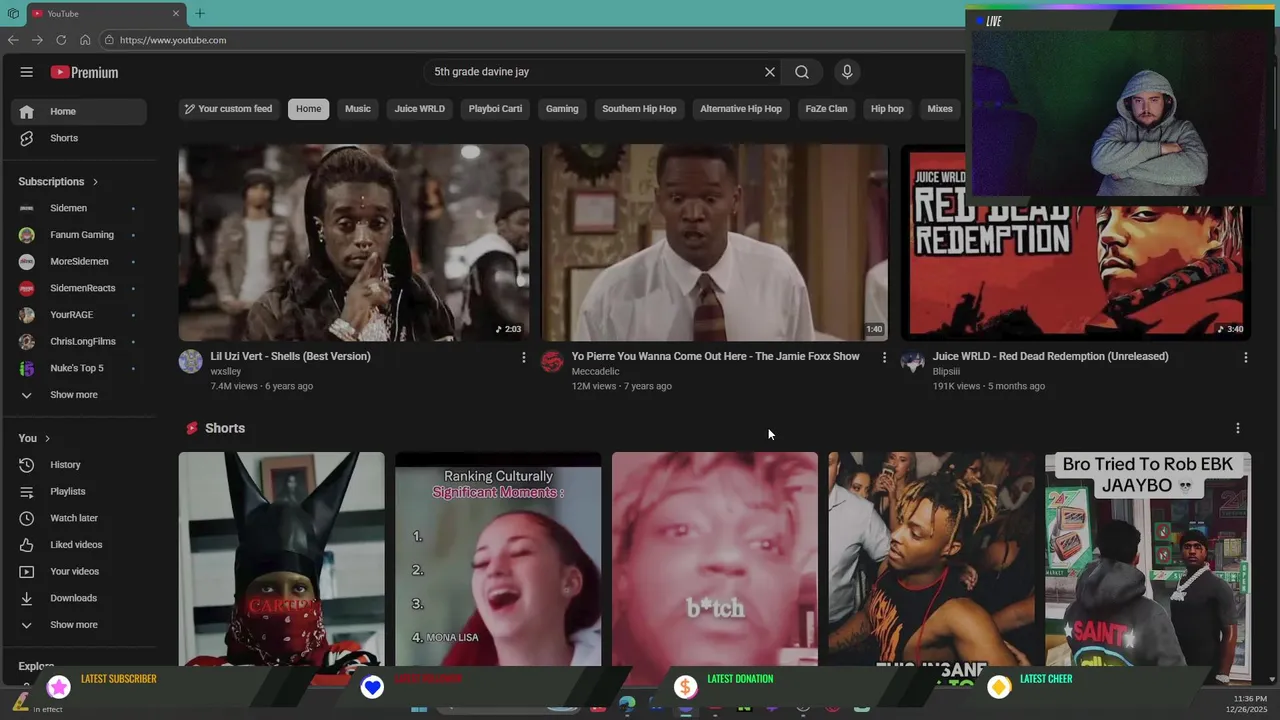This screenshot has width=1280, height=720.
Task: Open options menu for Juice WRLD video
Action: point(1245,357)
